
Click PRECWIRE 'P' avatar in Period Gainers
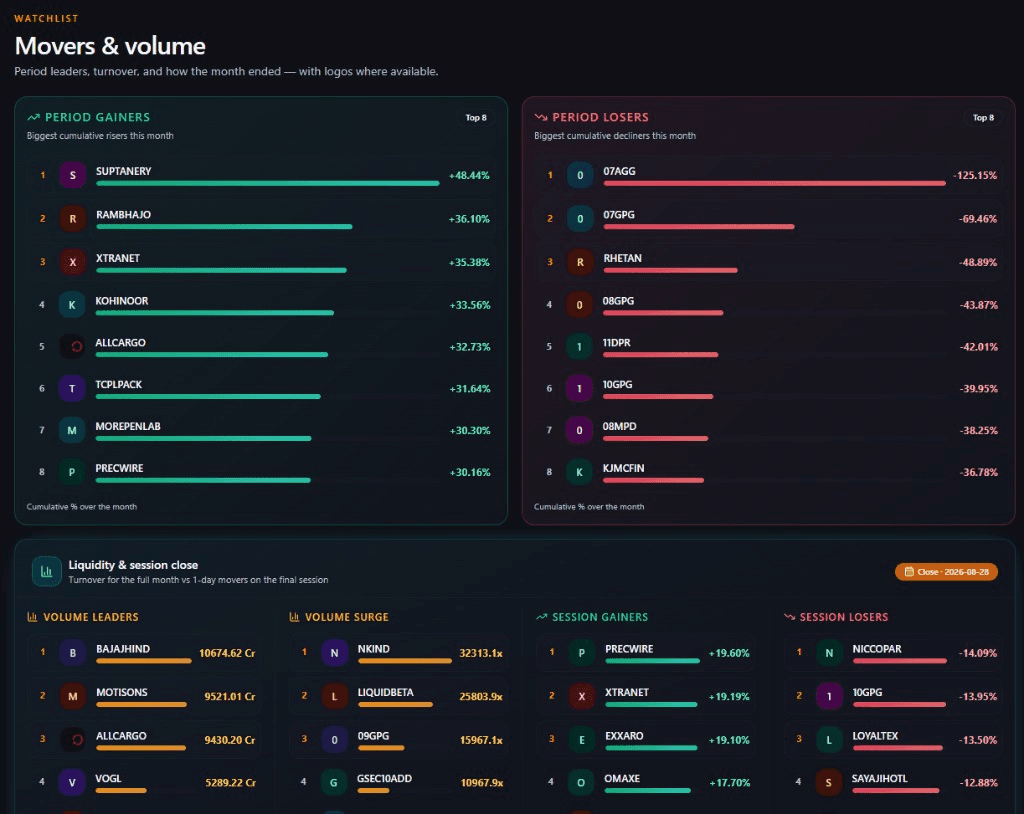72,472
